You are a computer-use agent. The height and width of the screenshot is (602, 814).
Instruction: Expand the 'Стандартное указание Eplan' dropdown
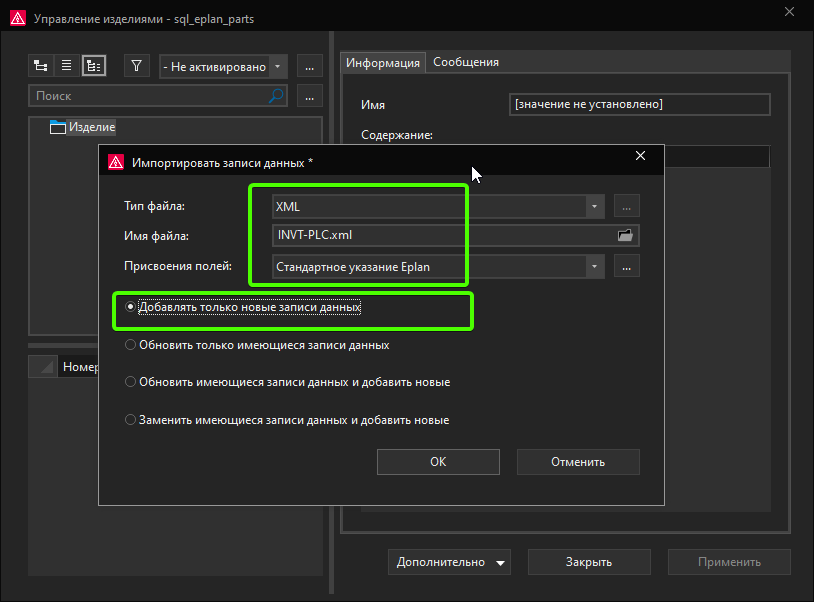tap(594, 266)
